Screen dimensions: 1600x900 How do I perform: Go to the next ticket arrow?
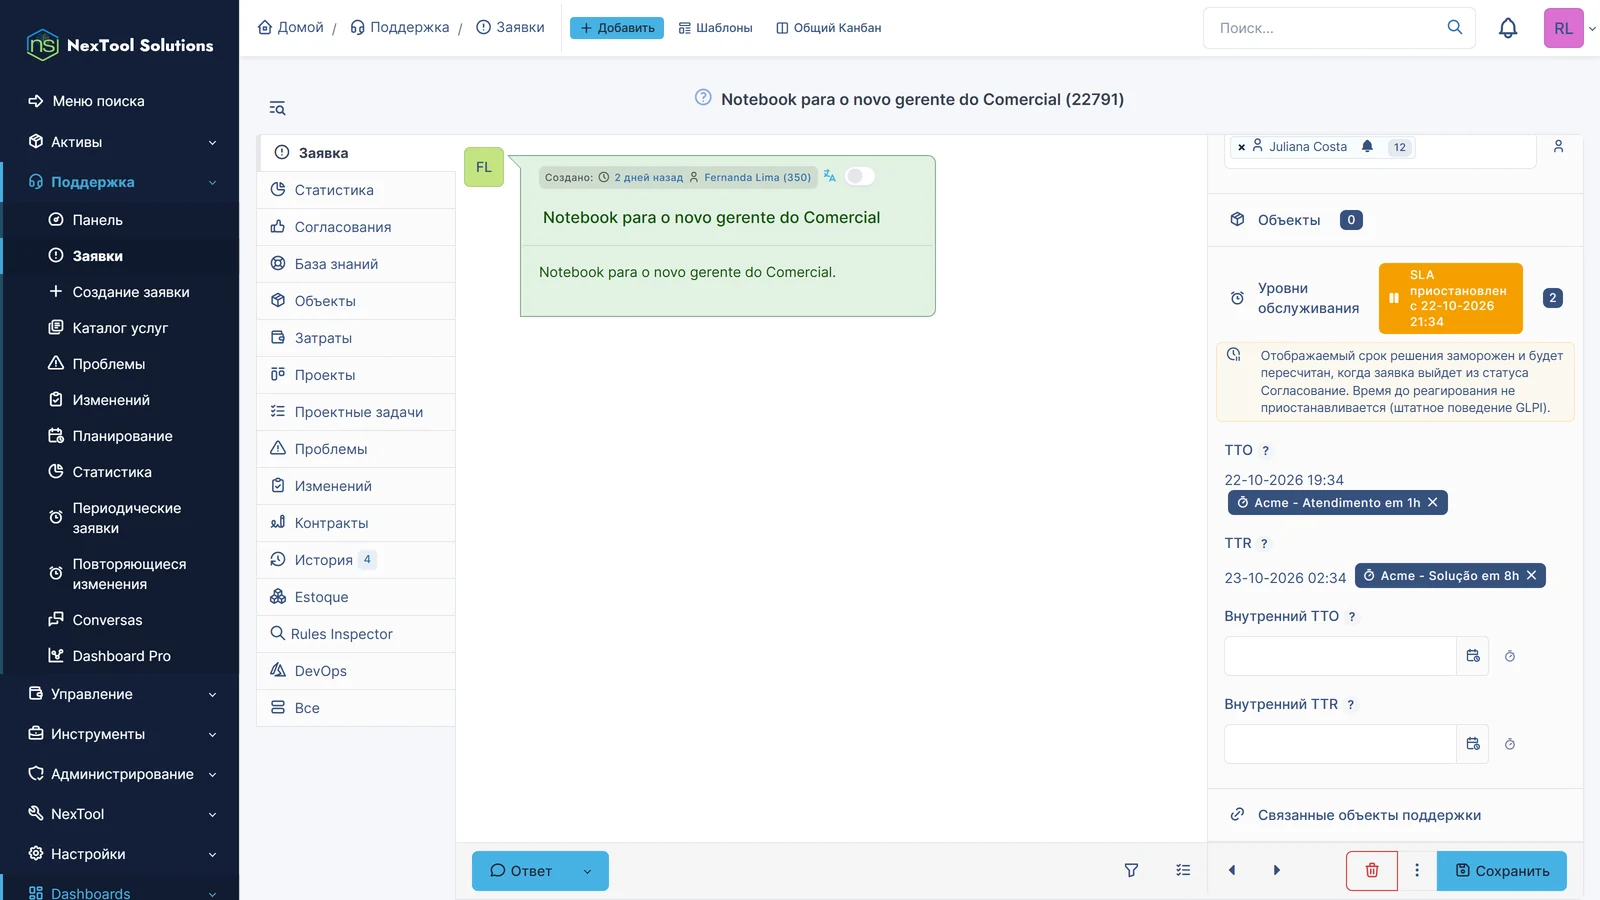click(x=1276, y=870)
